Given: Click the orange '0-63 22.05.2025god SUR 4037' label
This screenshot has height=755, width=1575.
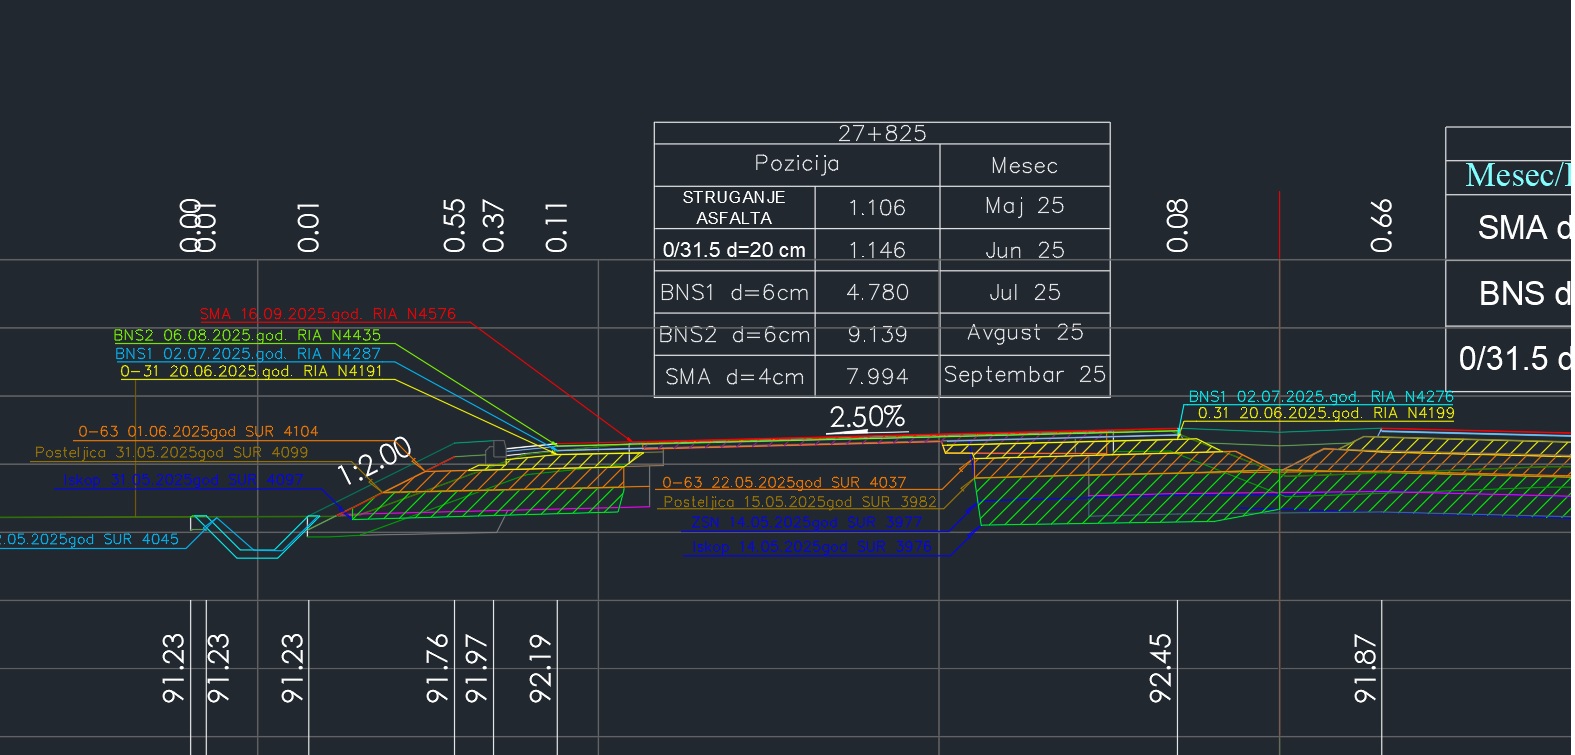Looking at the screenshot, I should click(x=784, y=482).
